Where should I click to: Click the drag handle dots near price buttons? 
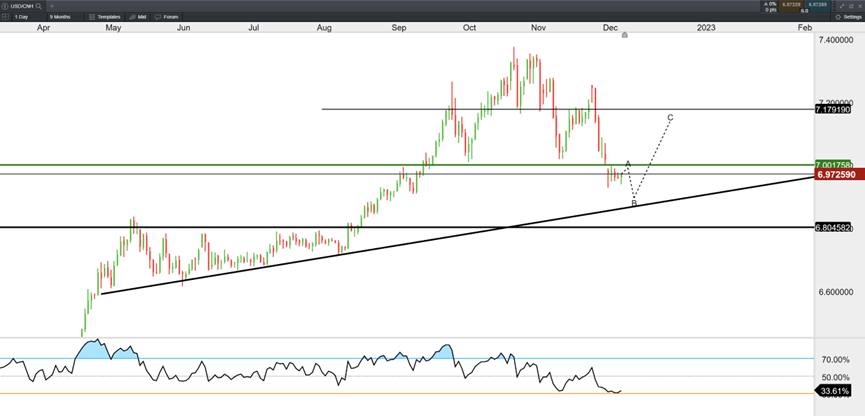(x=834, y=6)
